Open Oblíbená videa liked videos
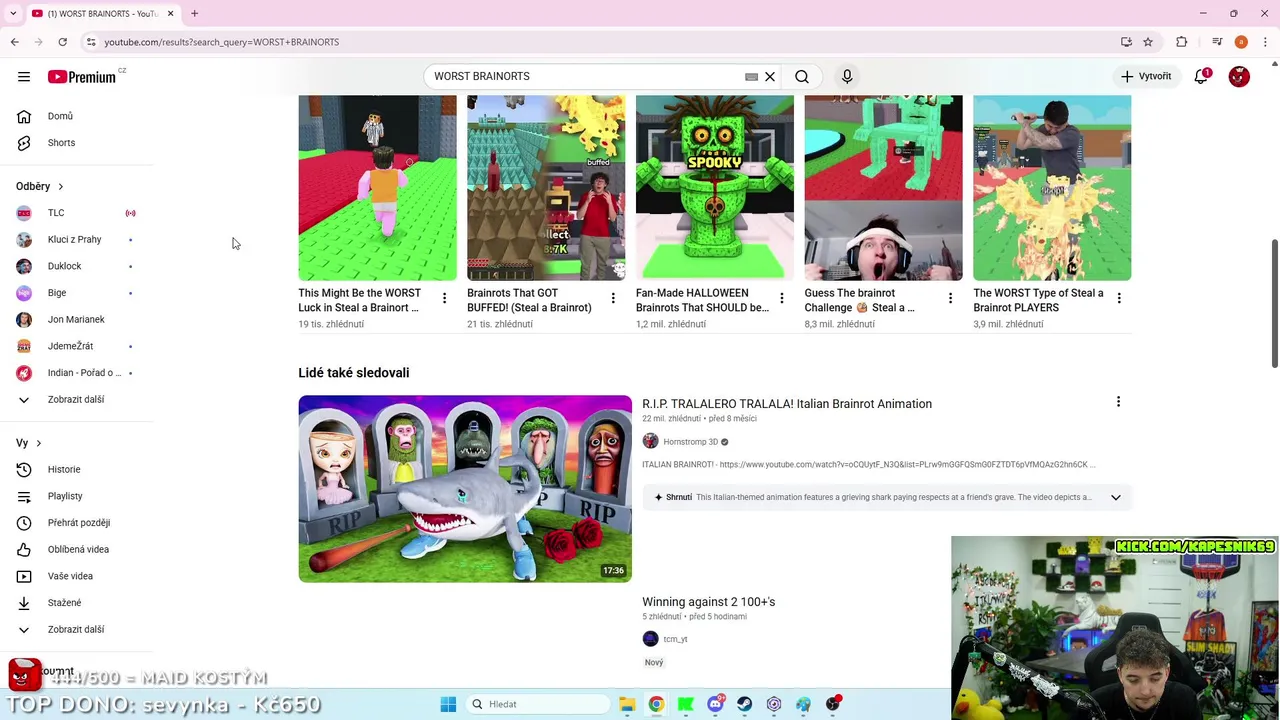This screenshot has width=1280, height=720. point(78,549)
